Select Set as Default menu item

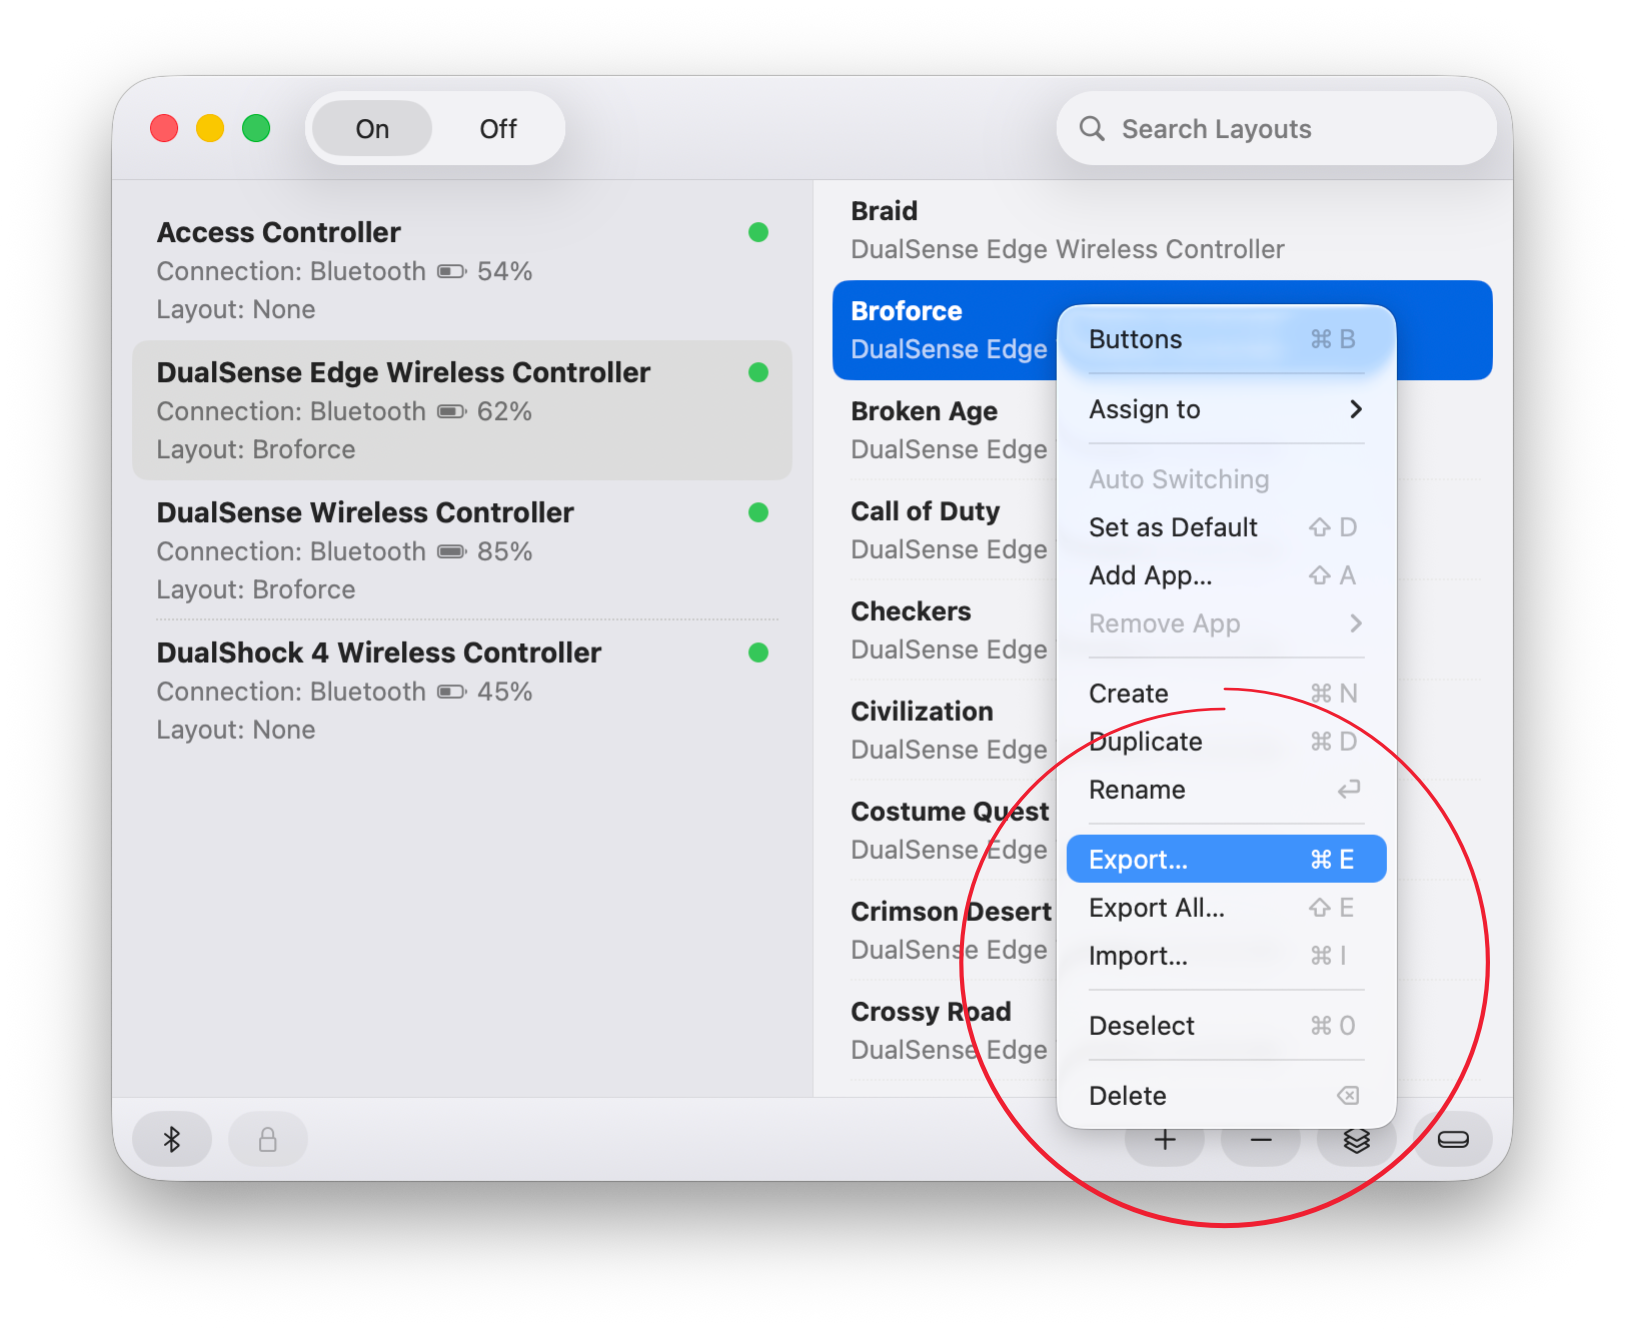click(x=1226, y=527)
